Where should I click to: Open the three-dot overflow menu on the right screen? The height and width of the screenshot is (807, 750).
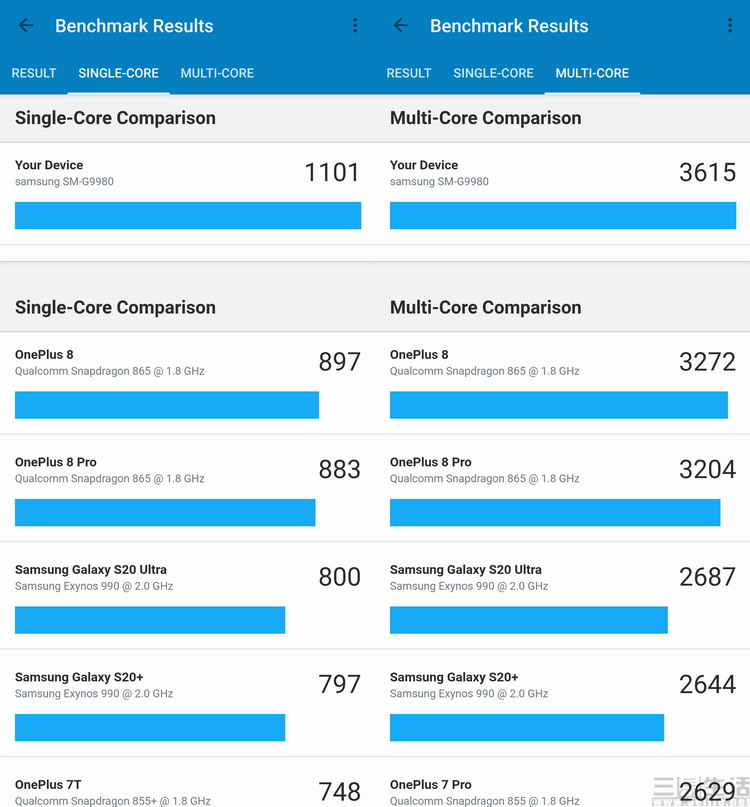click(x=729, y=25)
